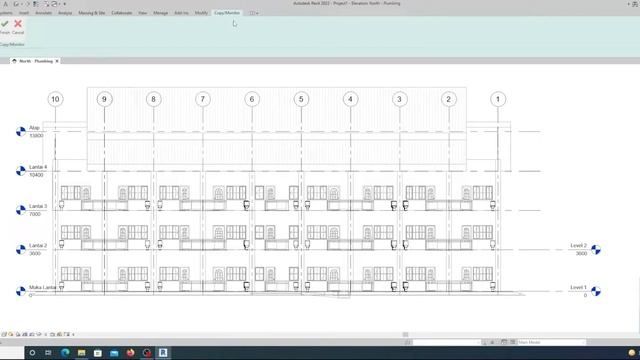The height and width of the screenshot is (360, 640).
Task: Open File Explorer from the taskbar
Action: (x=81, y=353)
